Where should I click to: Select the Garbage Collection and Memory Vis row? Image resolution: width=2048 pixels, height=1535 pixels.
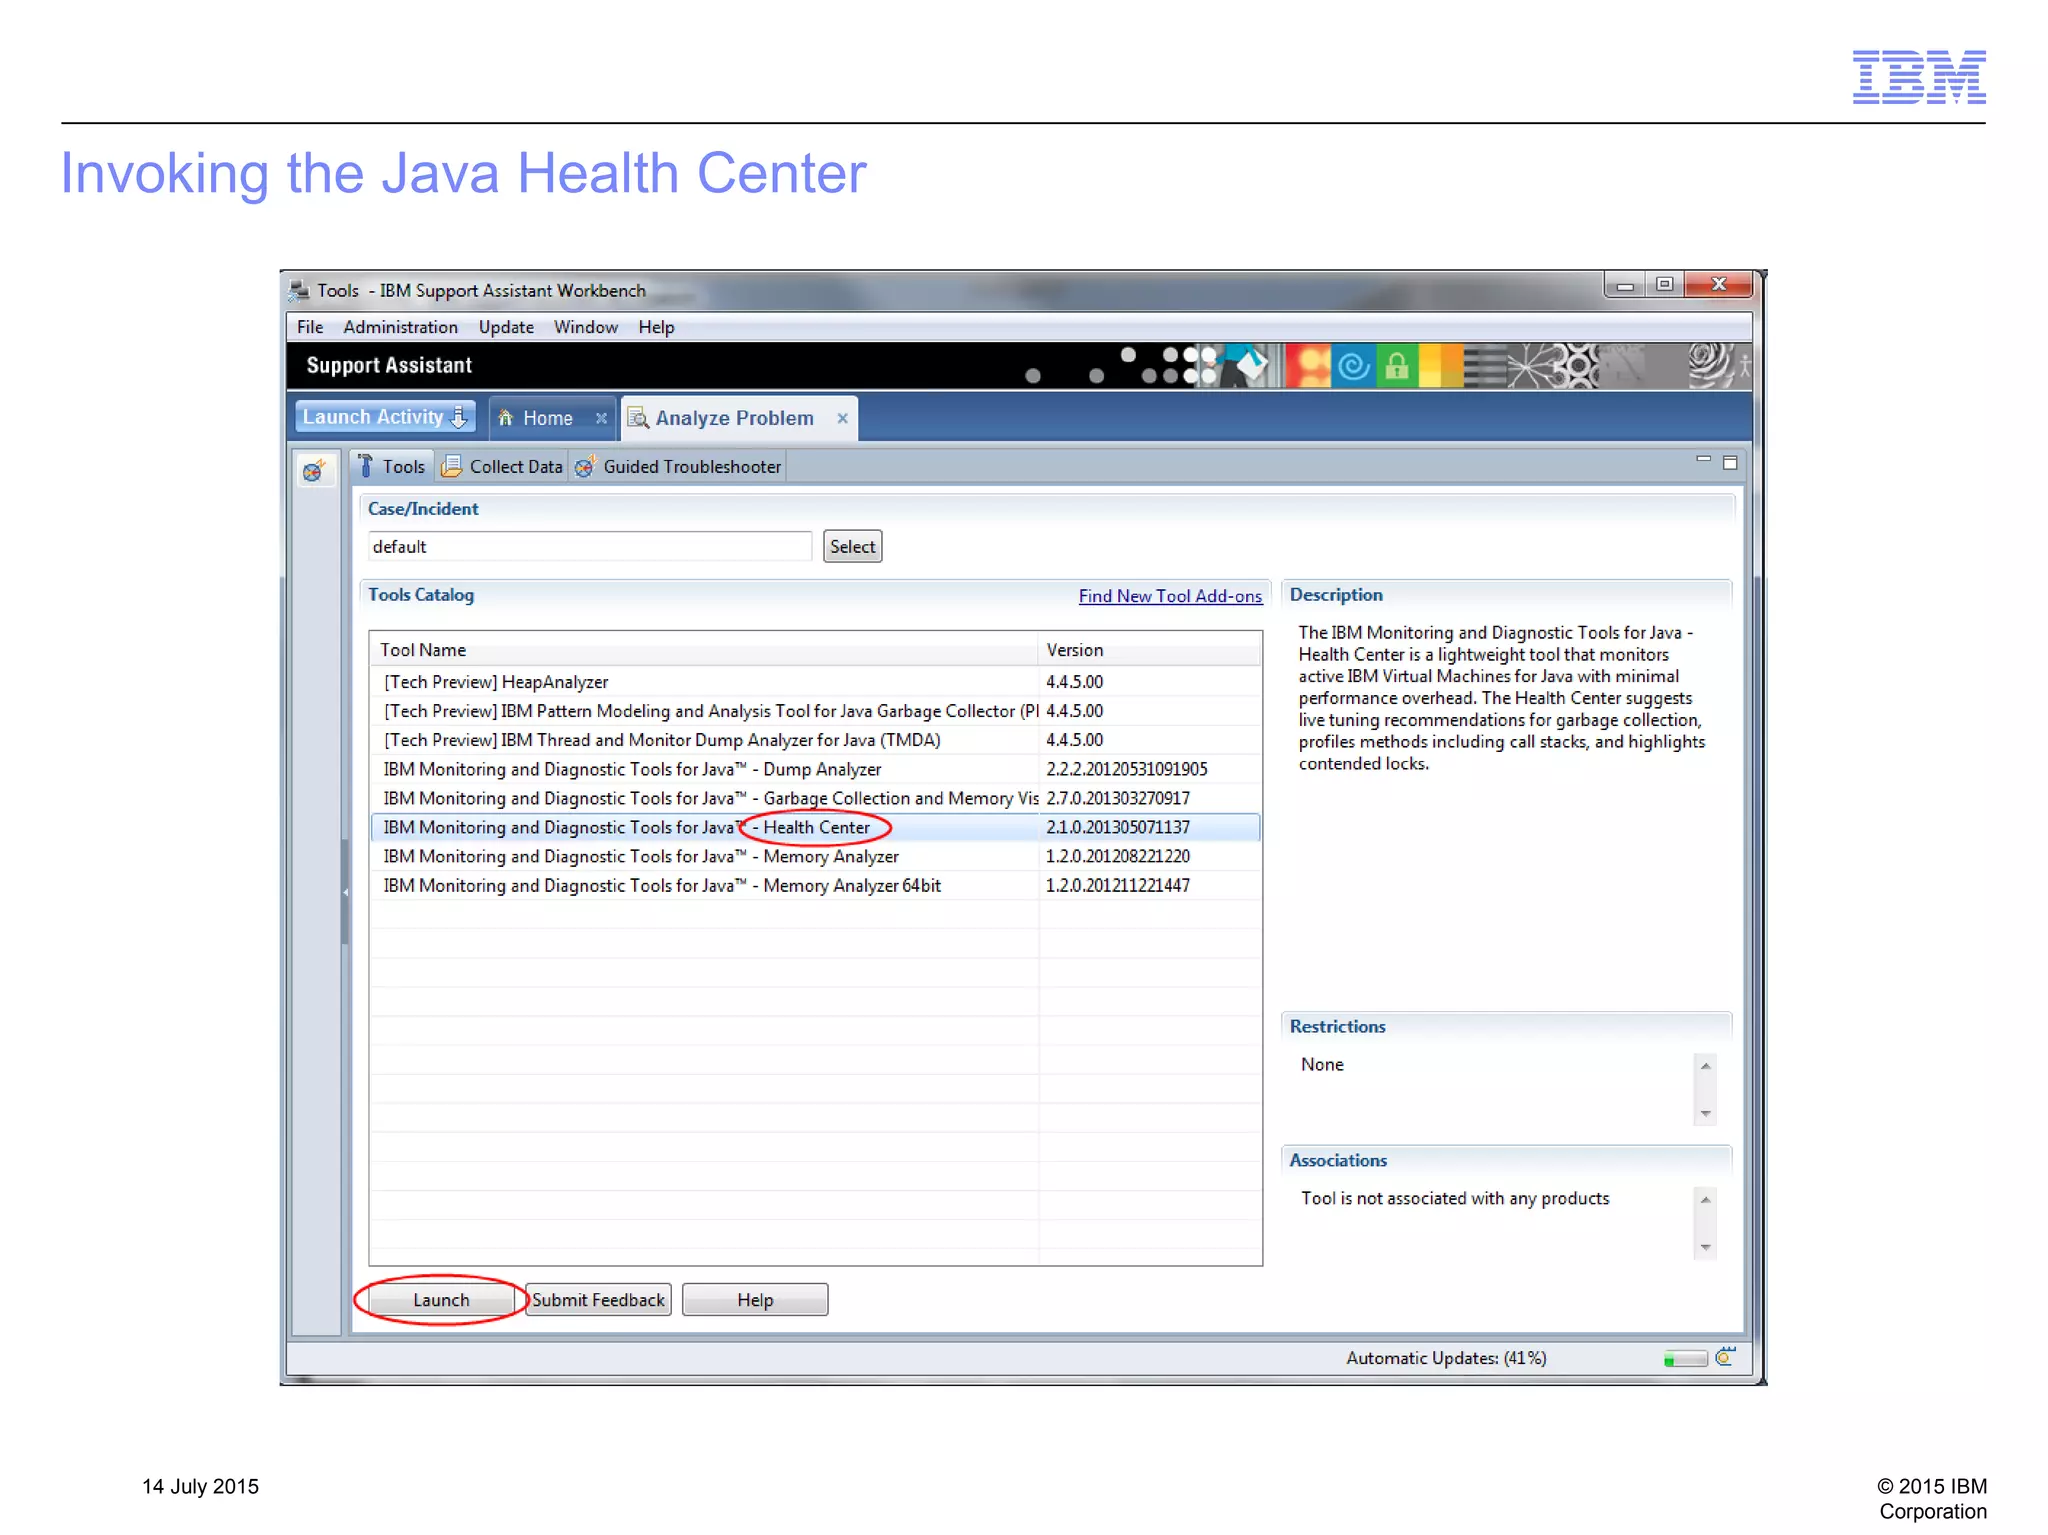pos(815,798)
